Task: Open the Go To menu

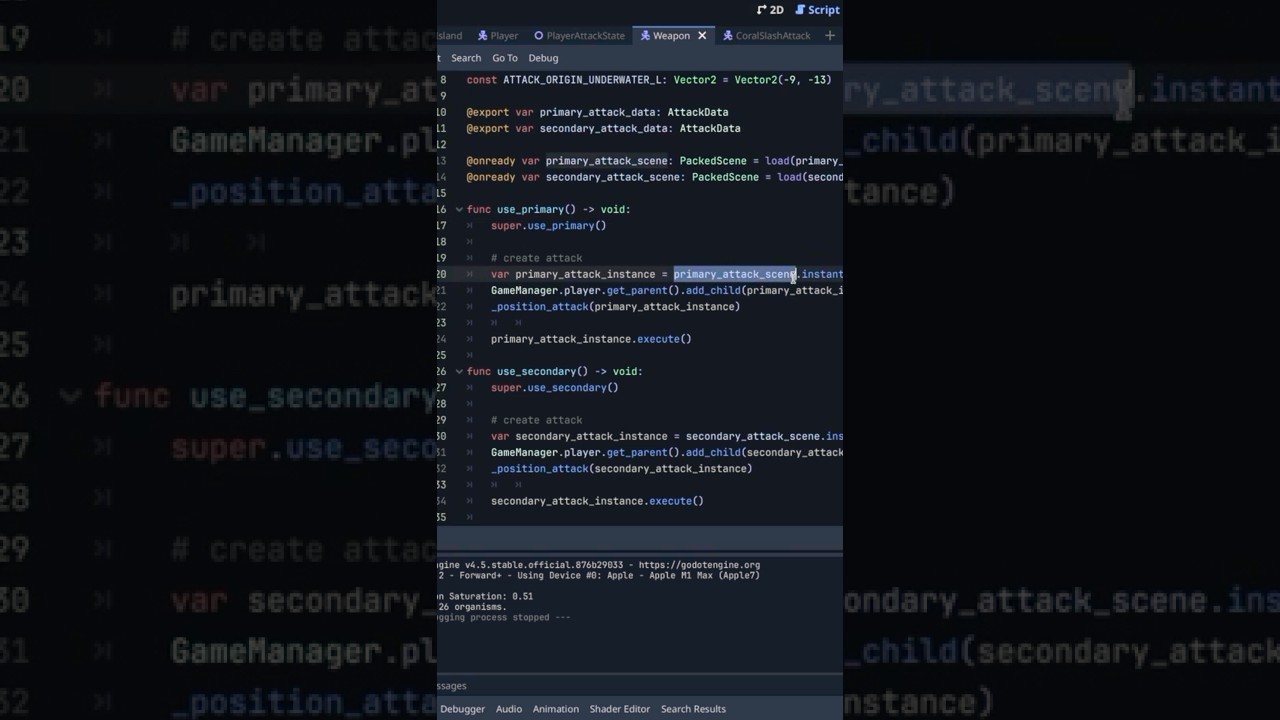Action: (x=505, y=58)
